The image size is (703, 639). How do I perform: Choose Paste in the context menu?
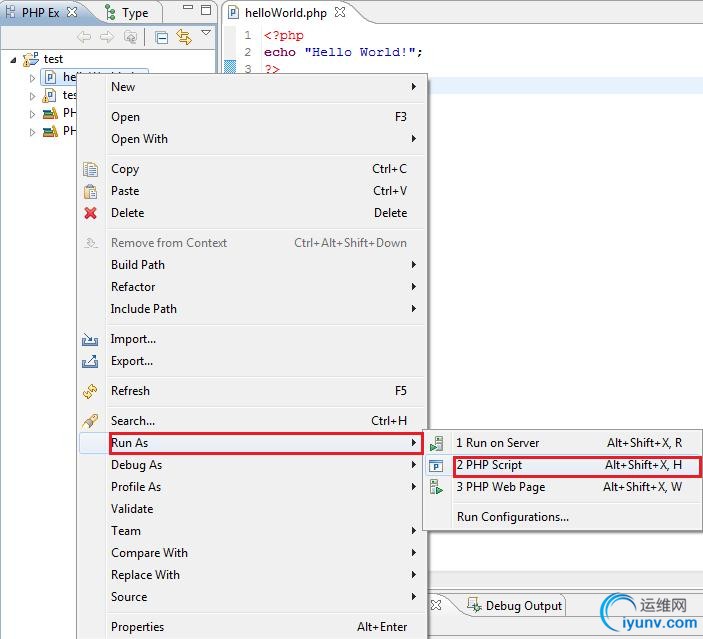coord(265,191)
